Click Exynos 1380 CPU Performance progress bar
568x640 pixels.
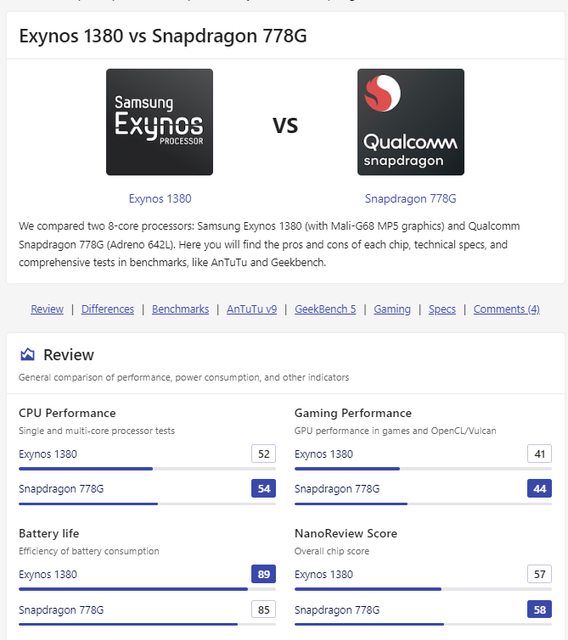(147, 469)
